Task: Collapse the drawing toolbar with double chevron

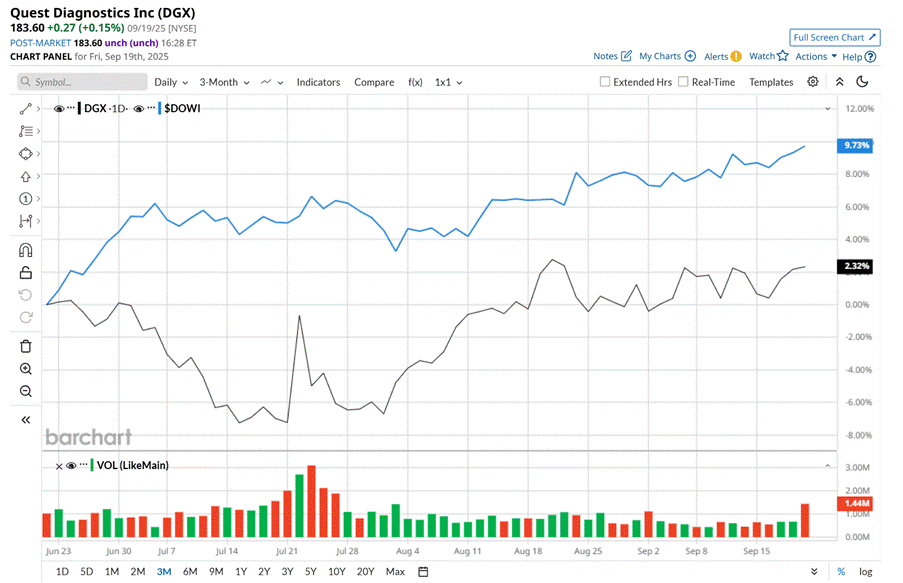Action: tap(25, 420)
